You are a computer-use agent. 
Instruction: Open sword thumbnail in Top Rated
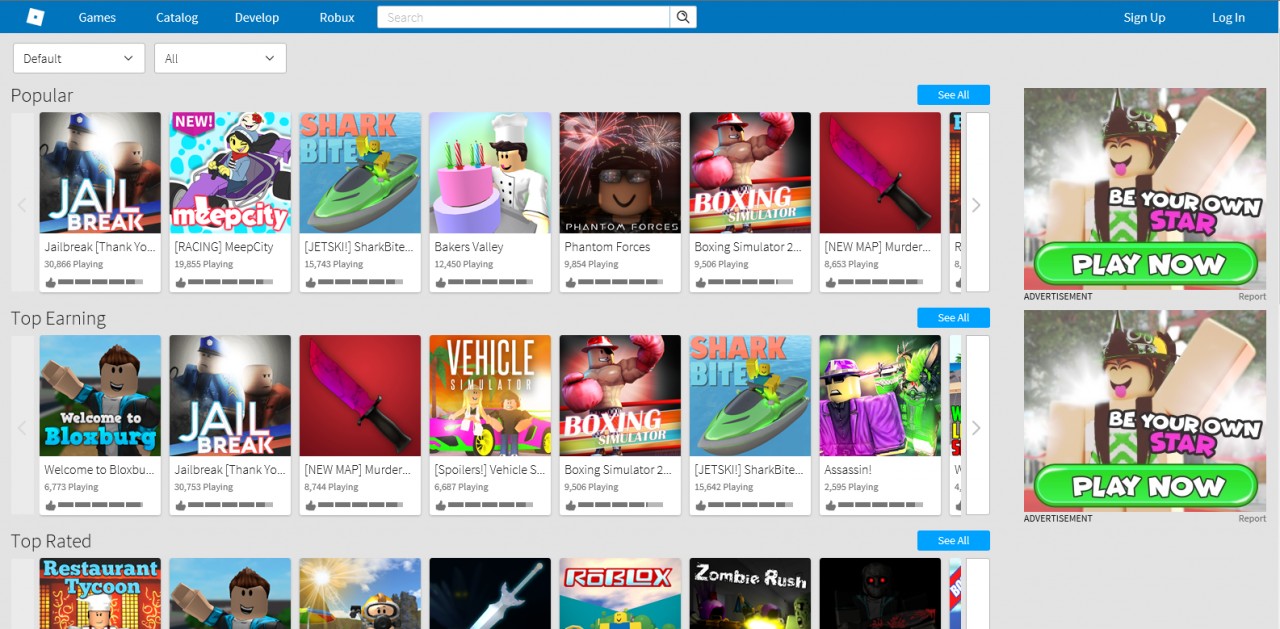490,593
